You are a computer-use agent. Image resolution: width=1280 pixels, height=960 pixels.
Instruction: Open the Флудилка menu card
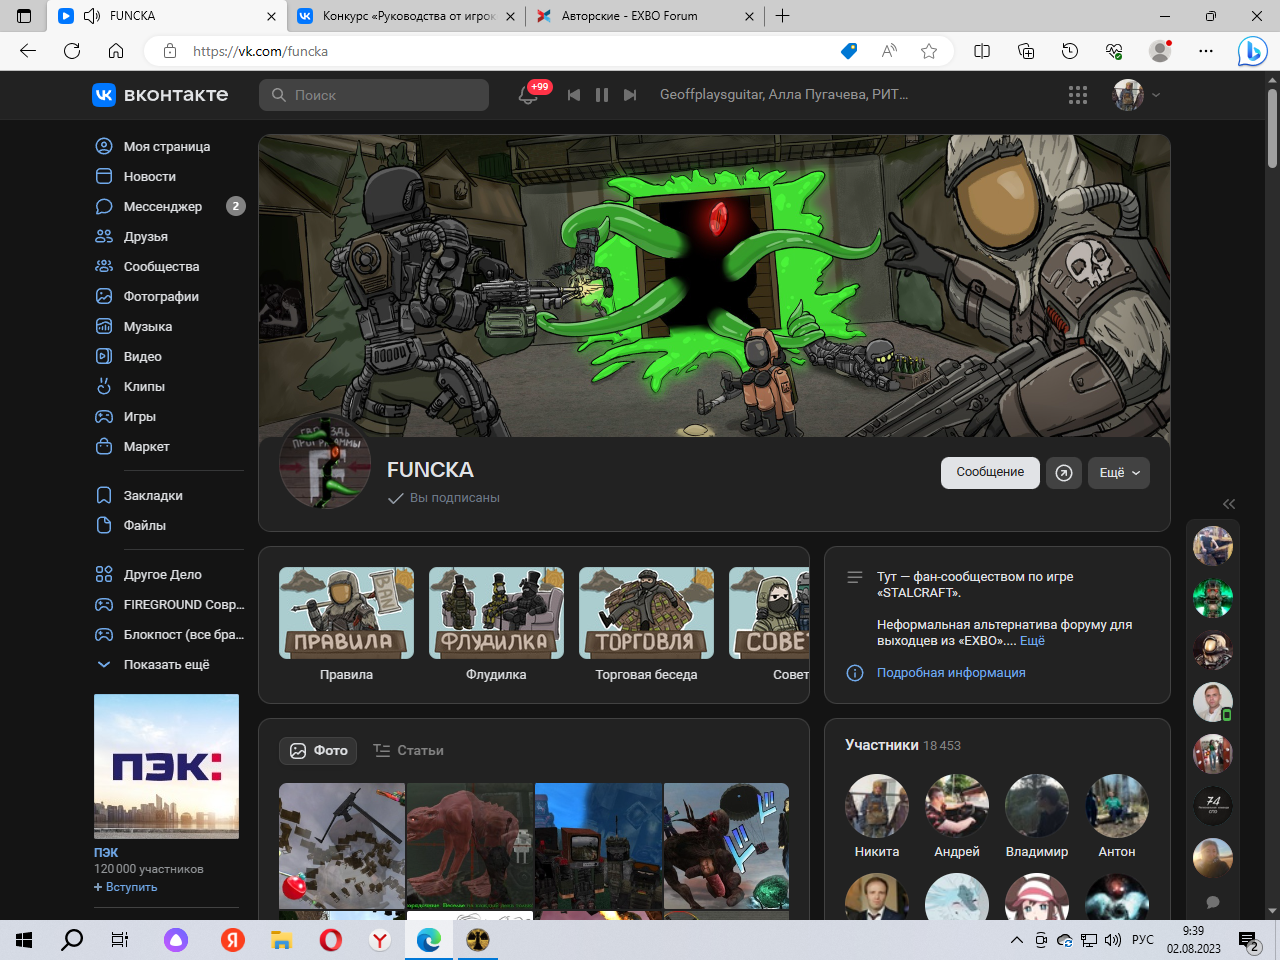(x=496, y=625)
